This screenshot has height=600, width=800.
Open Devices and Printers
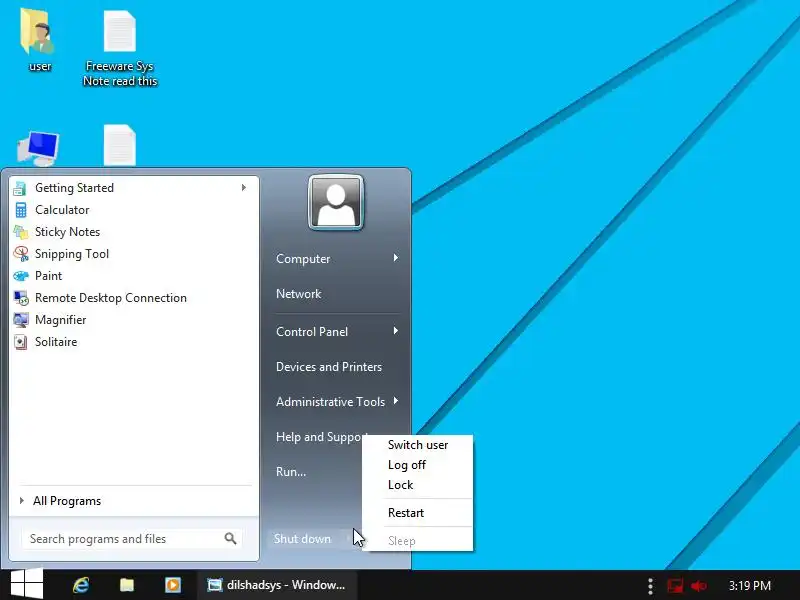pyautogui.click(x=329, y=367)
